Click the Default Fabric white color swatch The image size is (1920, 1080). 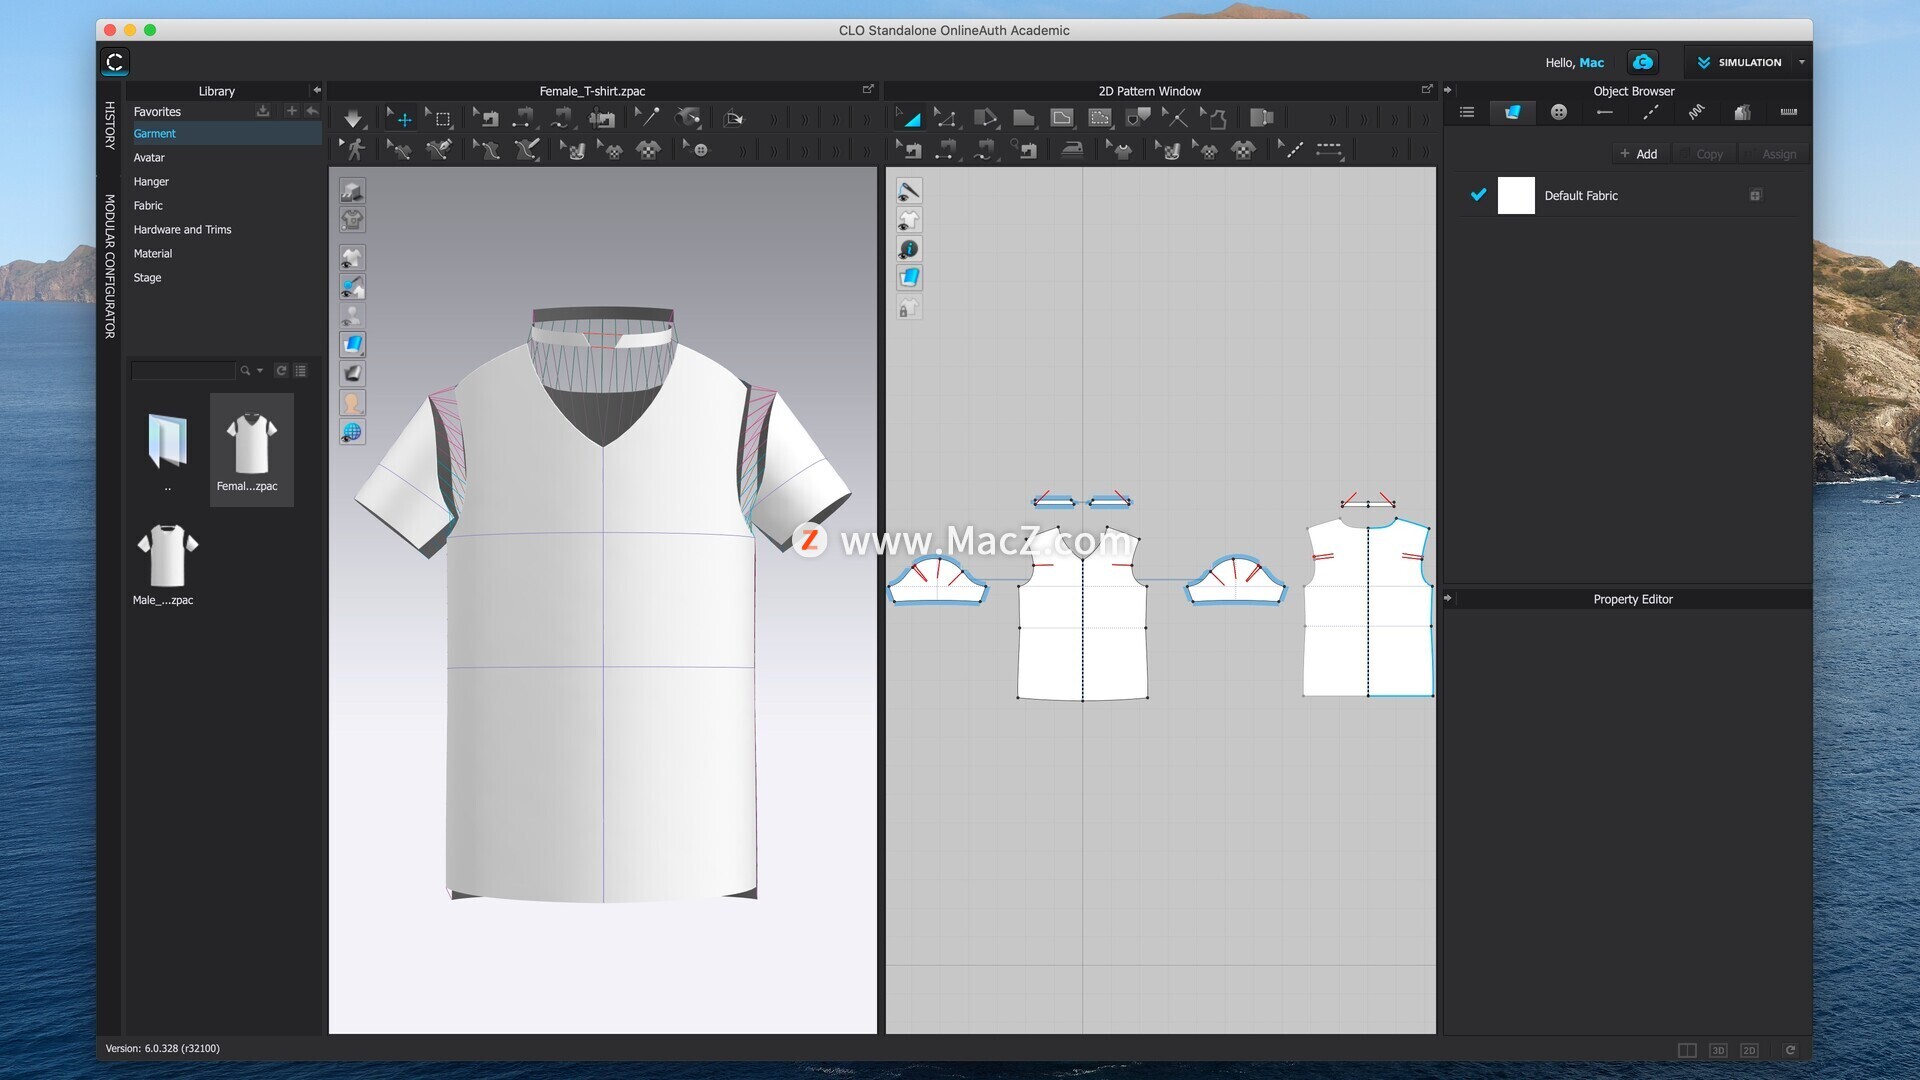(1515, 195)
